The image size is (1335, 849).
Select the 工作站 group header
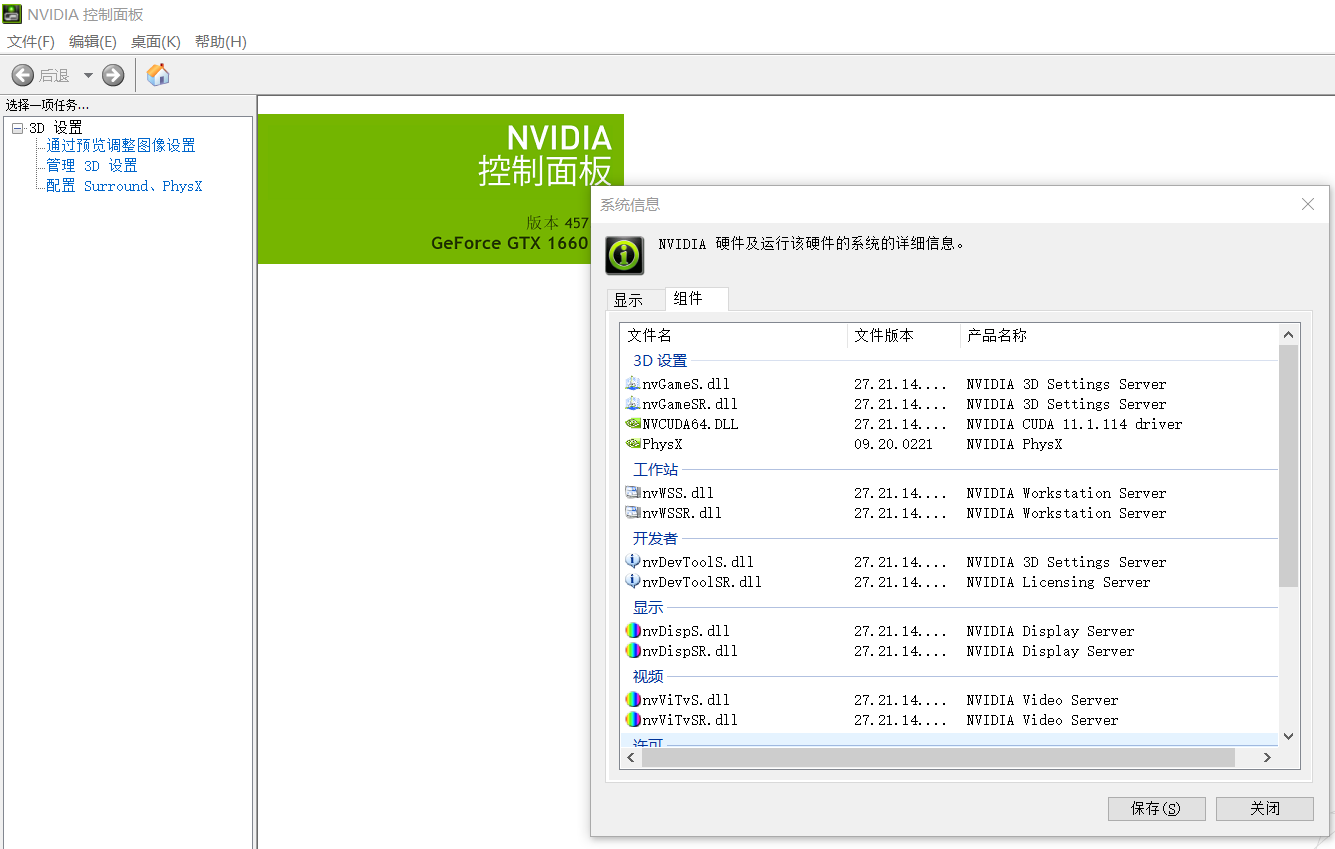point(655,470)
